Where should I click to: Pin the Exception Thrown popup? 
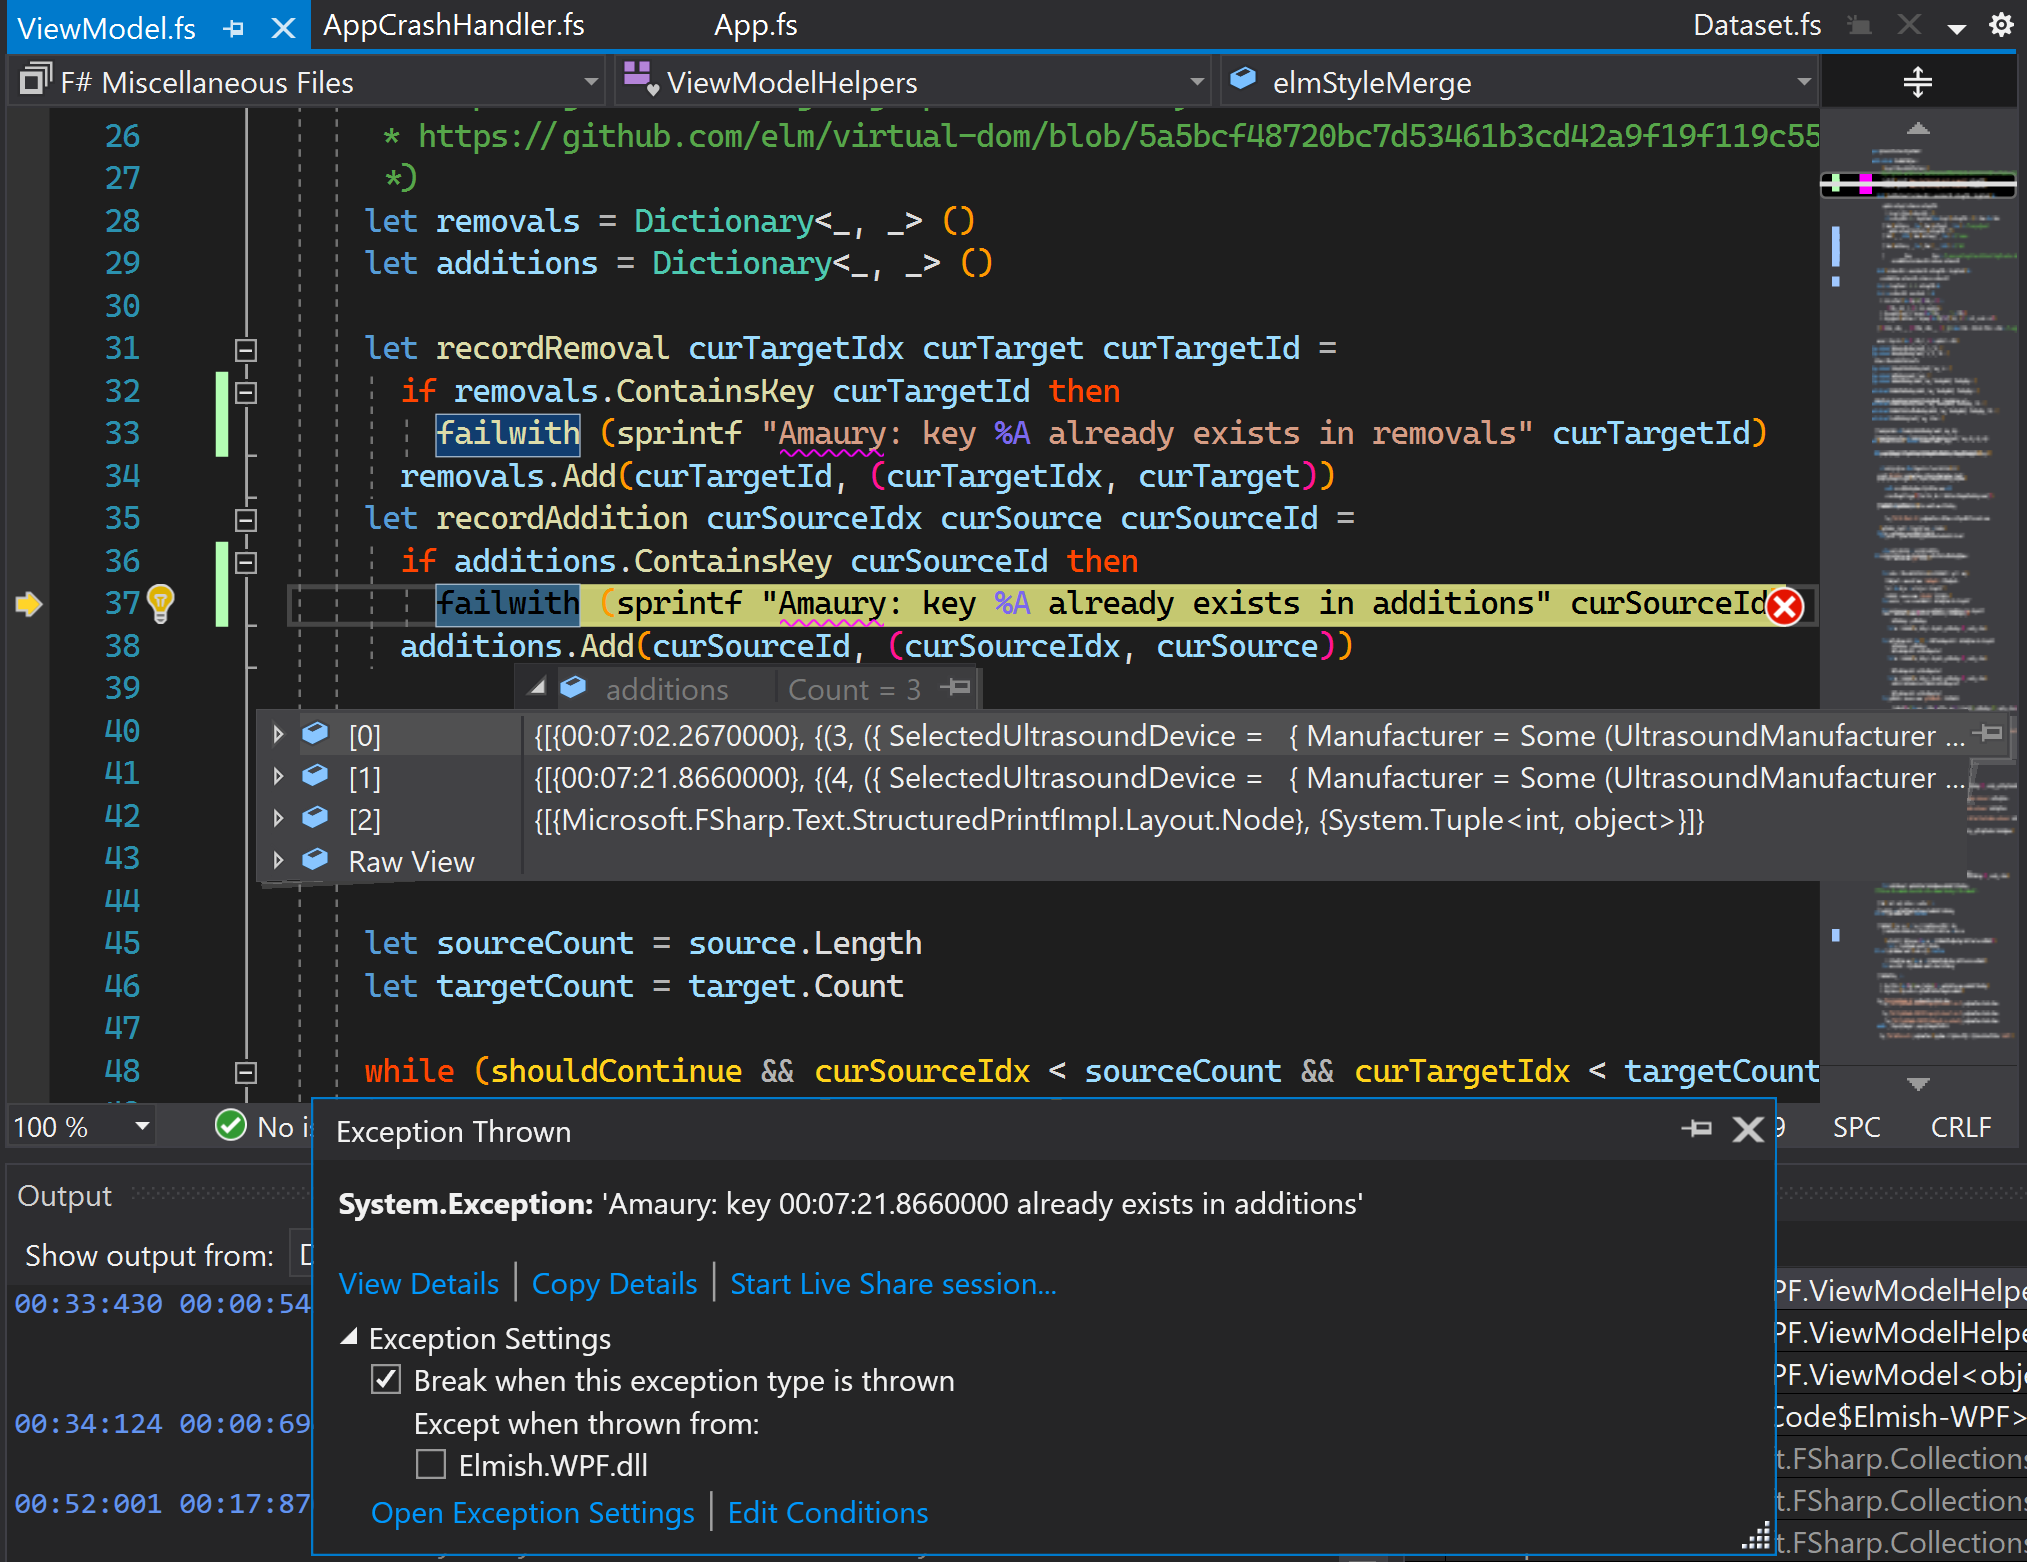coord(1696,1130)
